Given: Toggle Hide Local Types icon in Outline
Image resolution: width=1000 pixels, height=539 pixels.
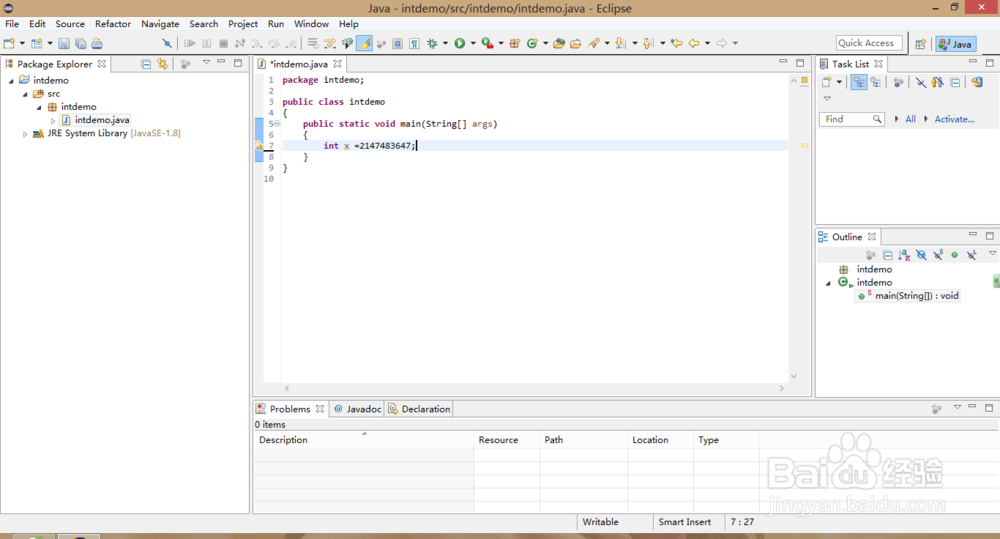Looking at the screenshot, I should pyautogui.click(x=971, y=255).
